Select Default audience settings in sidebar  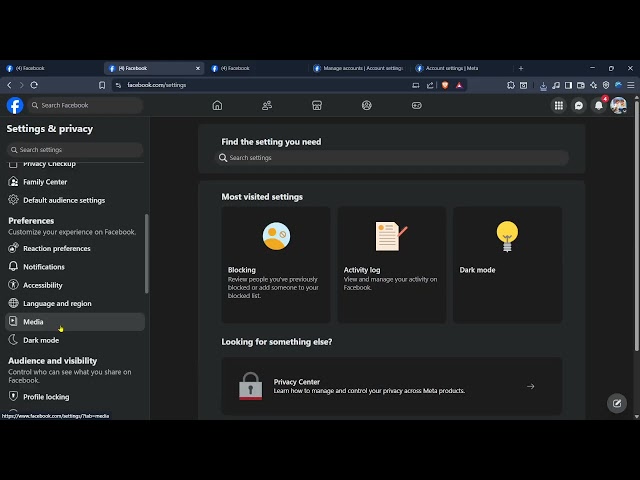pos(75,200)
